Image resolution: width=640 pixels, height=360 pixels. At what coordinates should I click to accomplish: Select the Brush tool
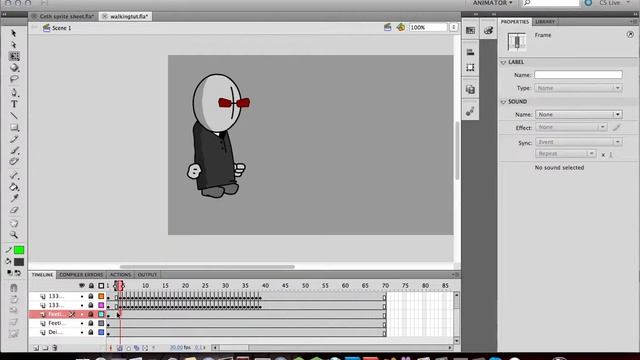pyautogui.click(x=14, y=151)
